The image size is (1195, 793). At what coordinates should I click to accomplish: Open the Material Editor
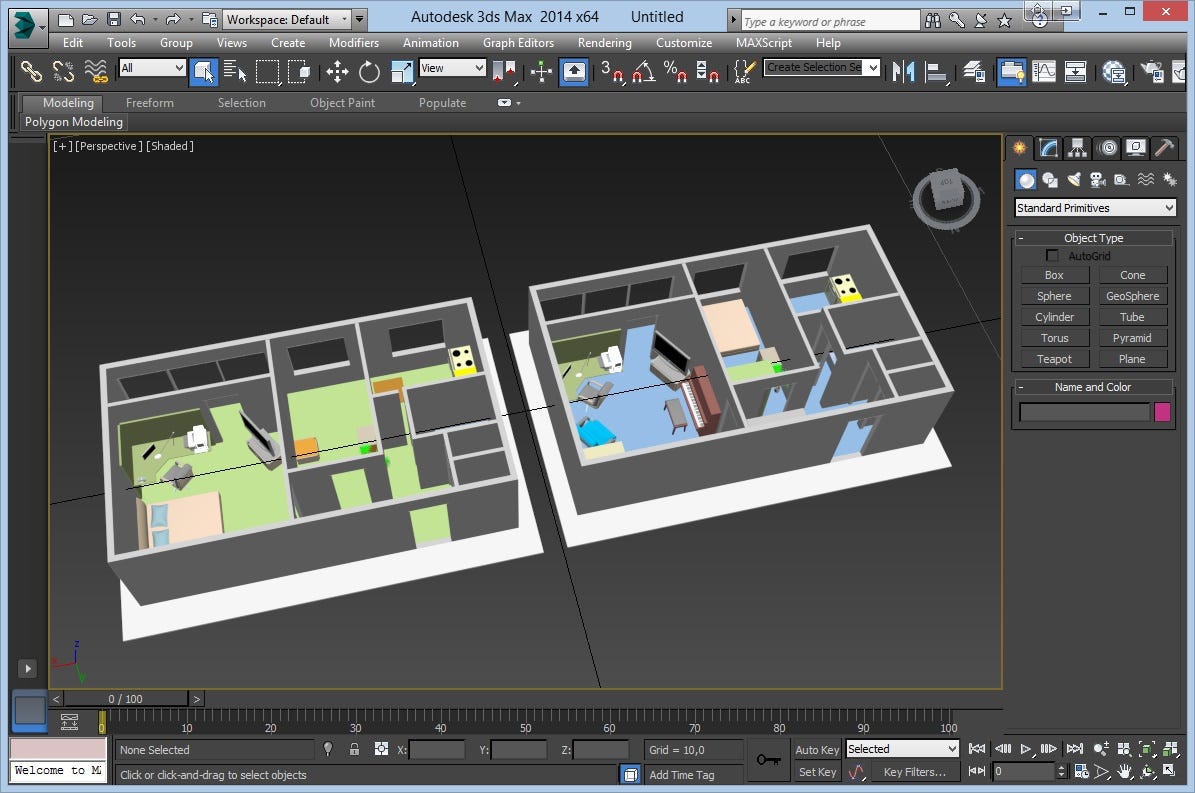pos(1113,72)
